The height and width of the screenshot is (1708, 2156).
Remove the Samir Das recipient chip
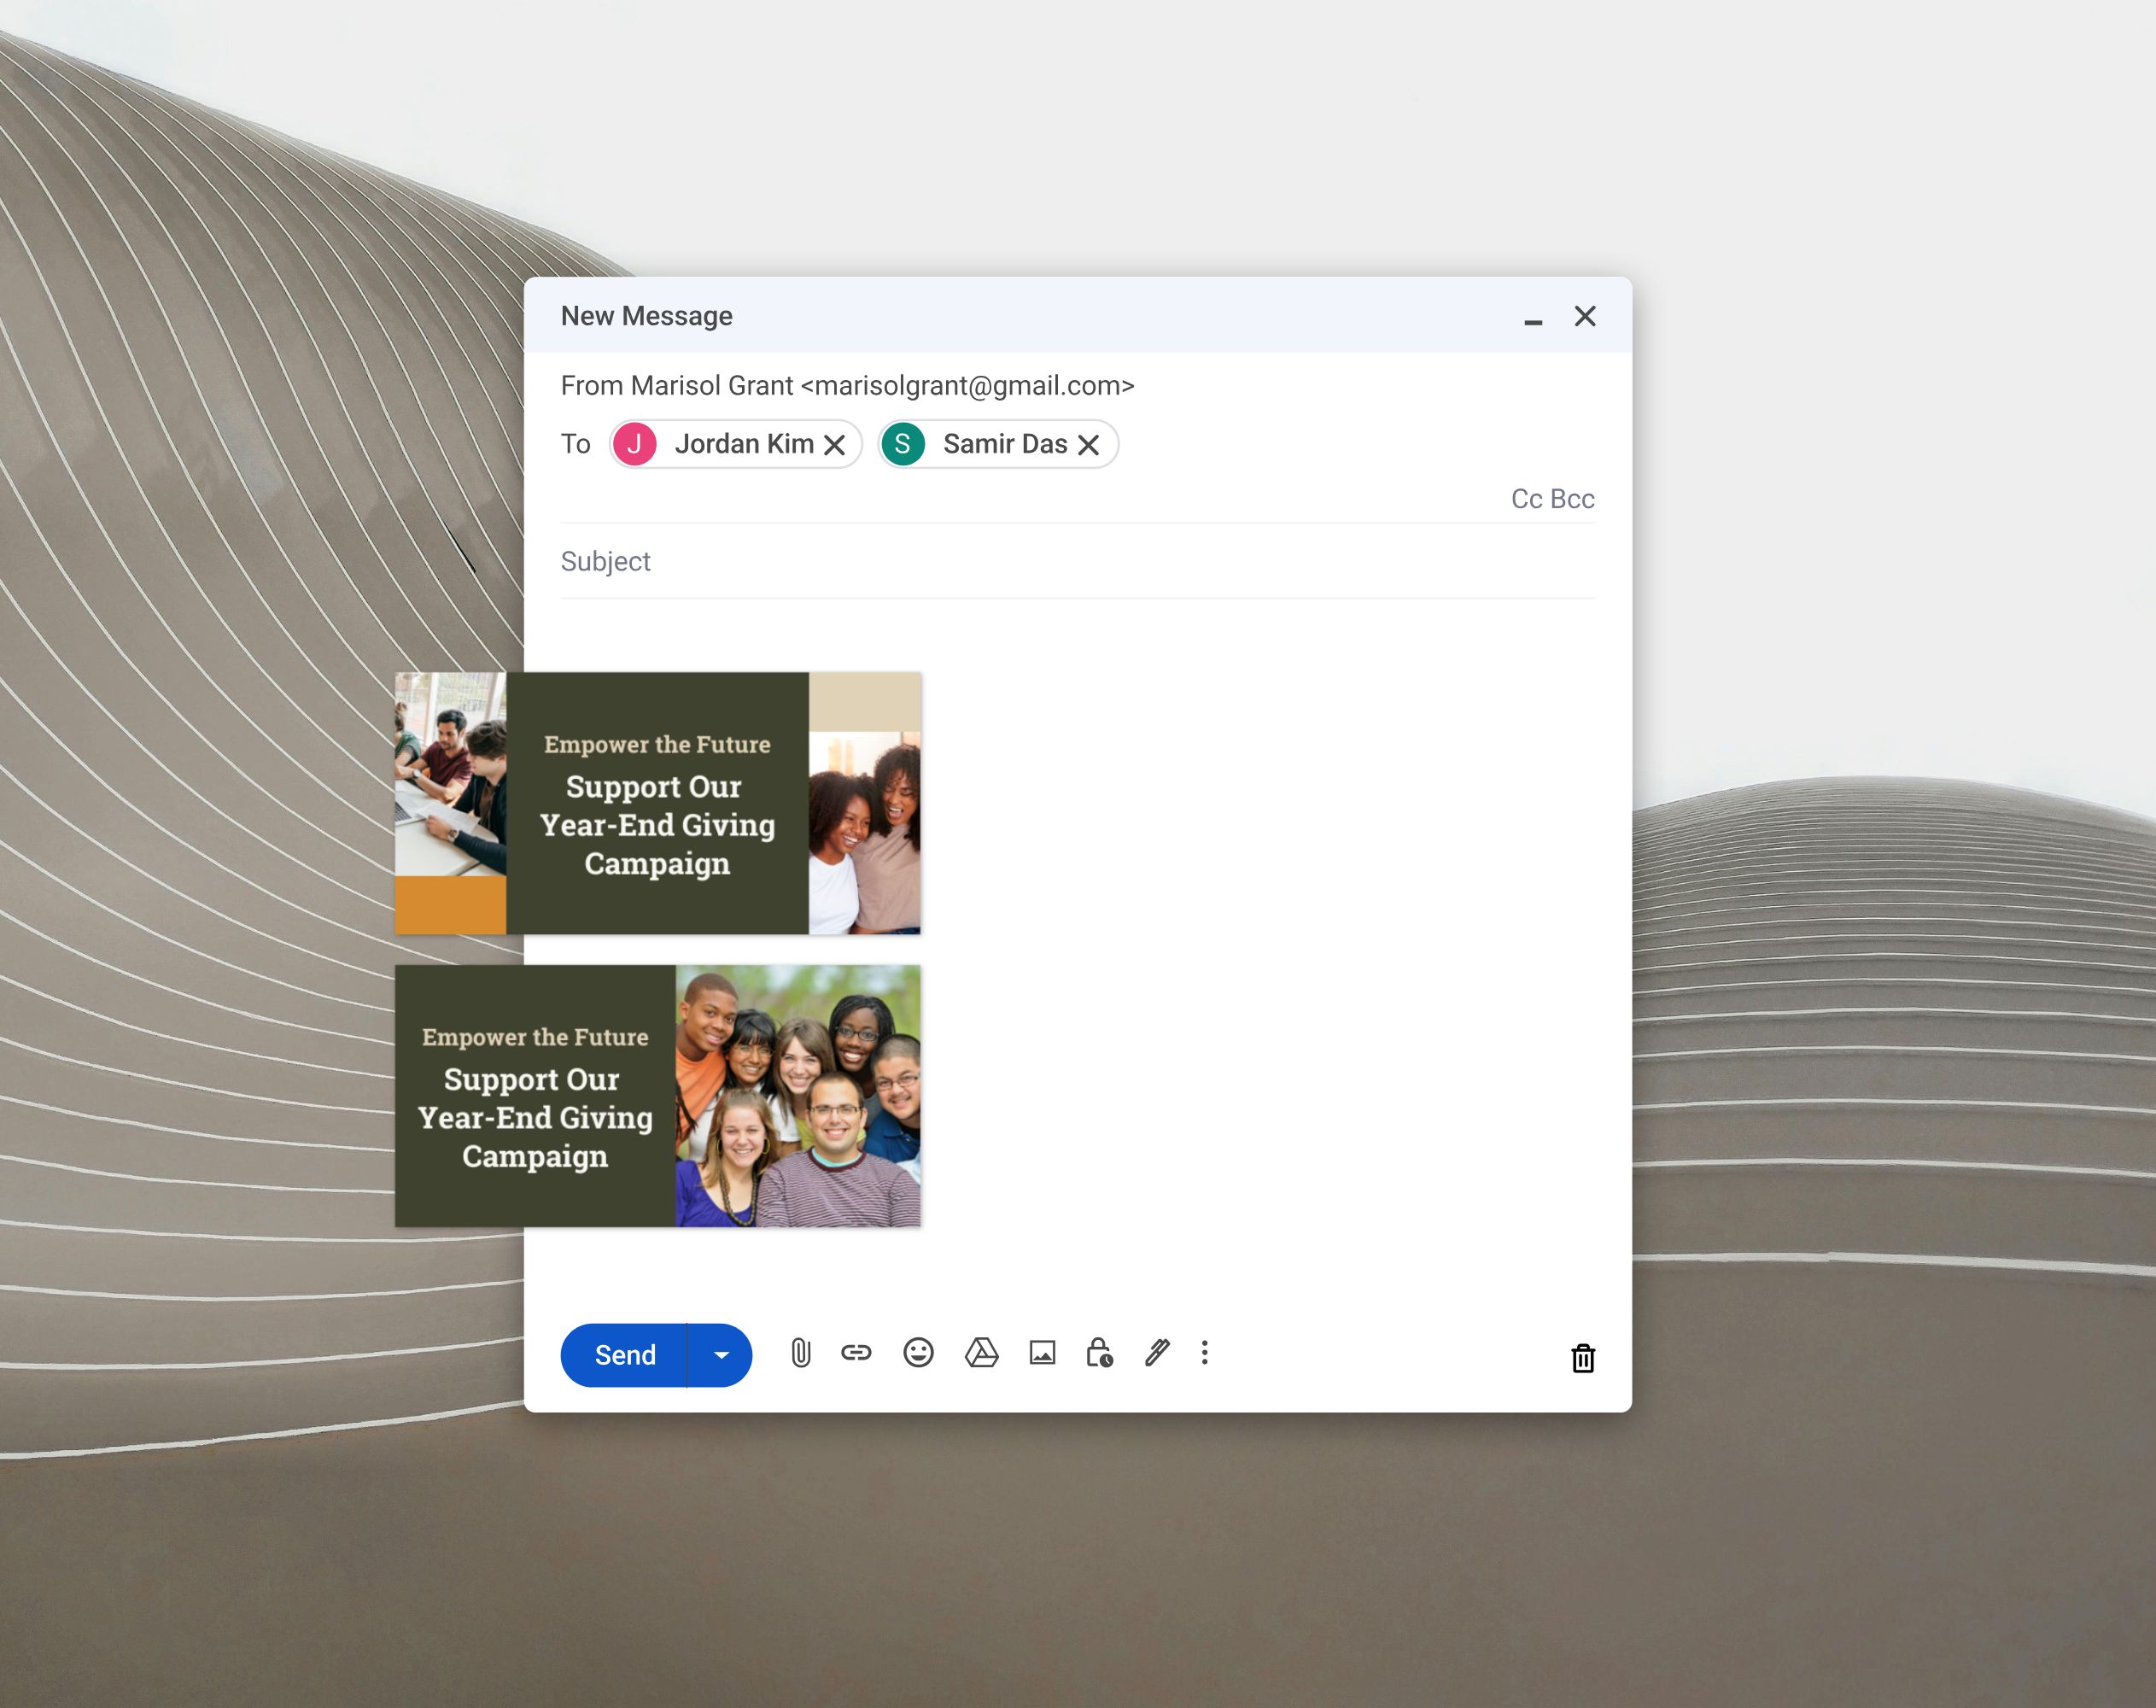pos(1089,445)
